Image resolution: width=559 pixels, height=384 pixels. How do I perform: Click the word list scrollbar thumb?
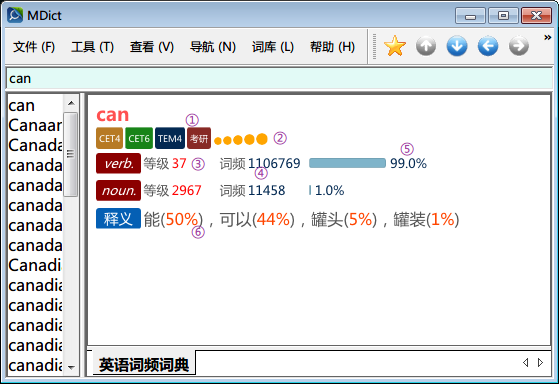click(x=71, y=154)
